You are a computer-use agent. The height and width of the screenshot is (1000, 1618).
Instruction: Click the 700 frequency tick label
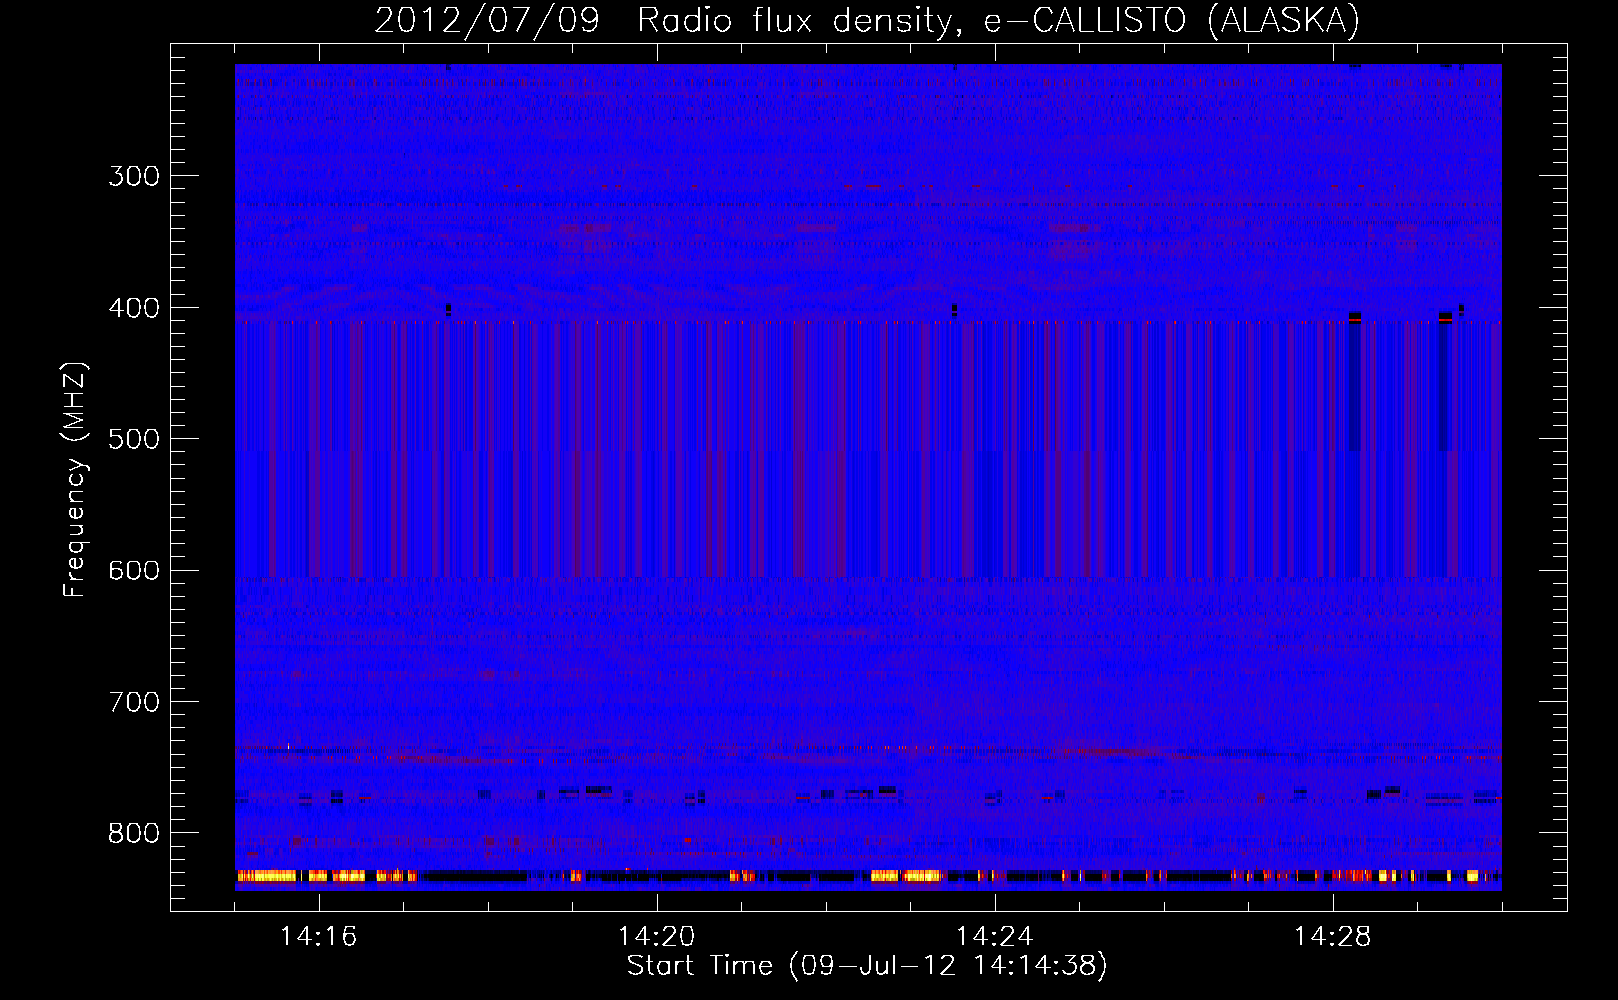pyautogui.click(x=134, y=702)
